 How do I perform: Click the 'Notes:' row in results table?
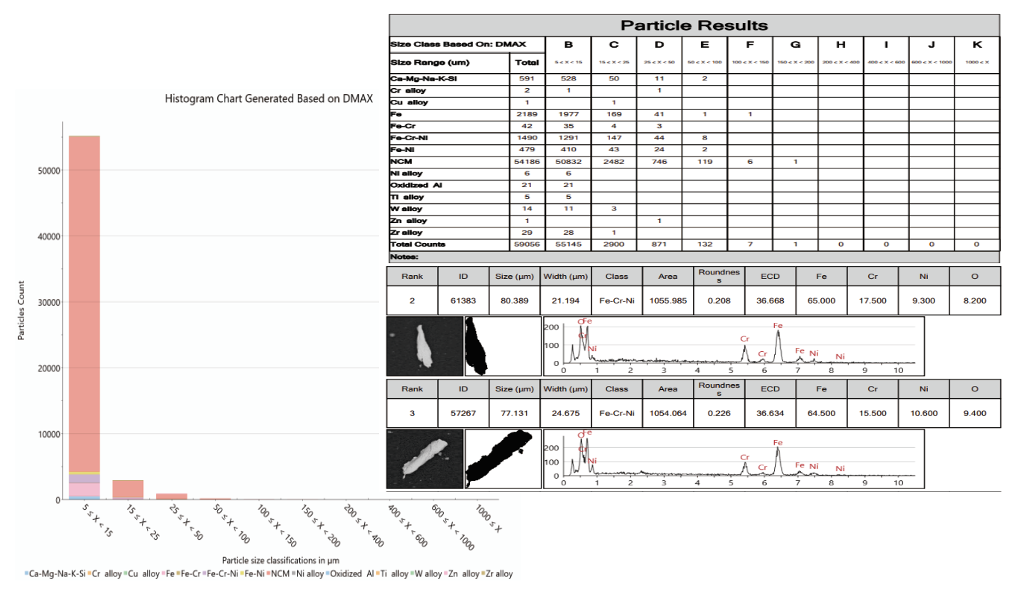pos(694,257)
